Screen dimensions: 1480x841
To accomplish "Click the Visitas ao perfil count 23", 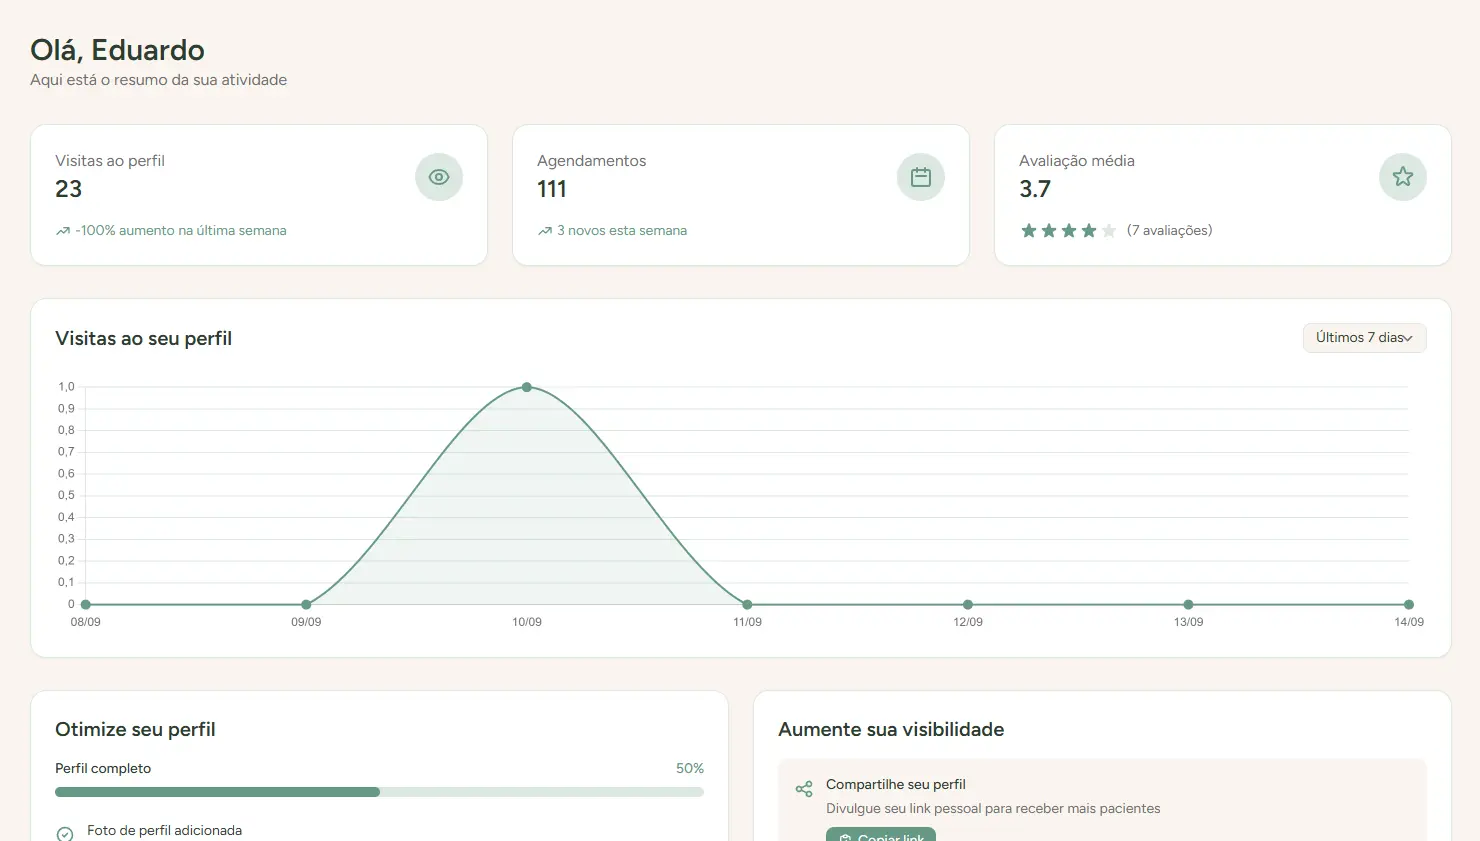I will [69, 189].
